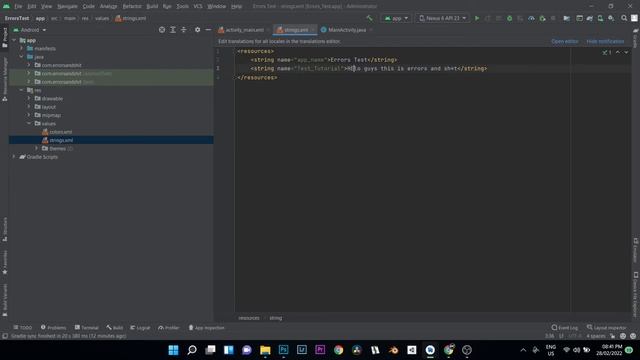The height and width of the screenshot is (360, 640).
Task: Open the VCS menu
Action: 198,7
